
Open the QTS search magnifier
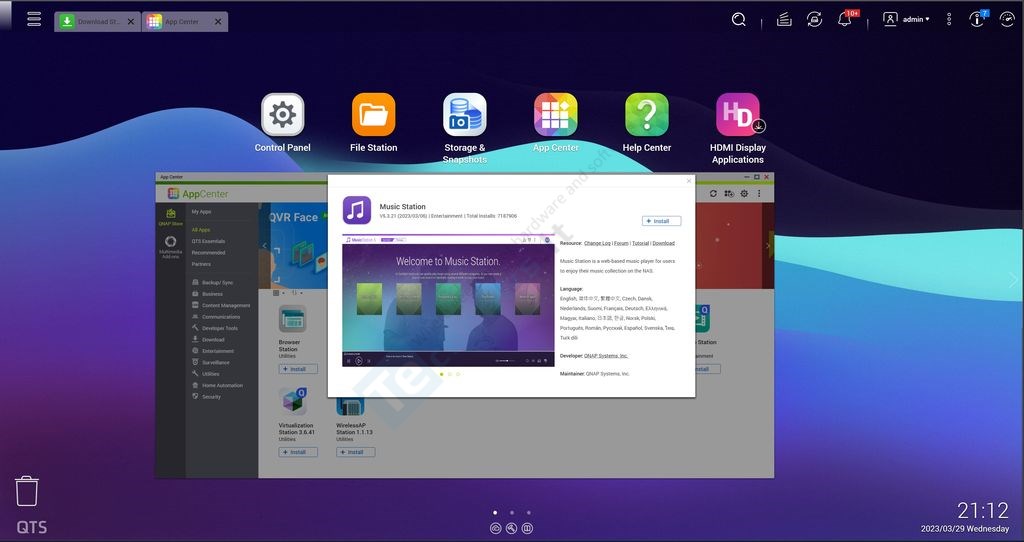(739, 20)
